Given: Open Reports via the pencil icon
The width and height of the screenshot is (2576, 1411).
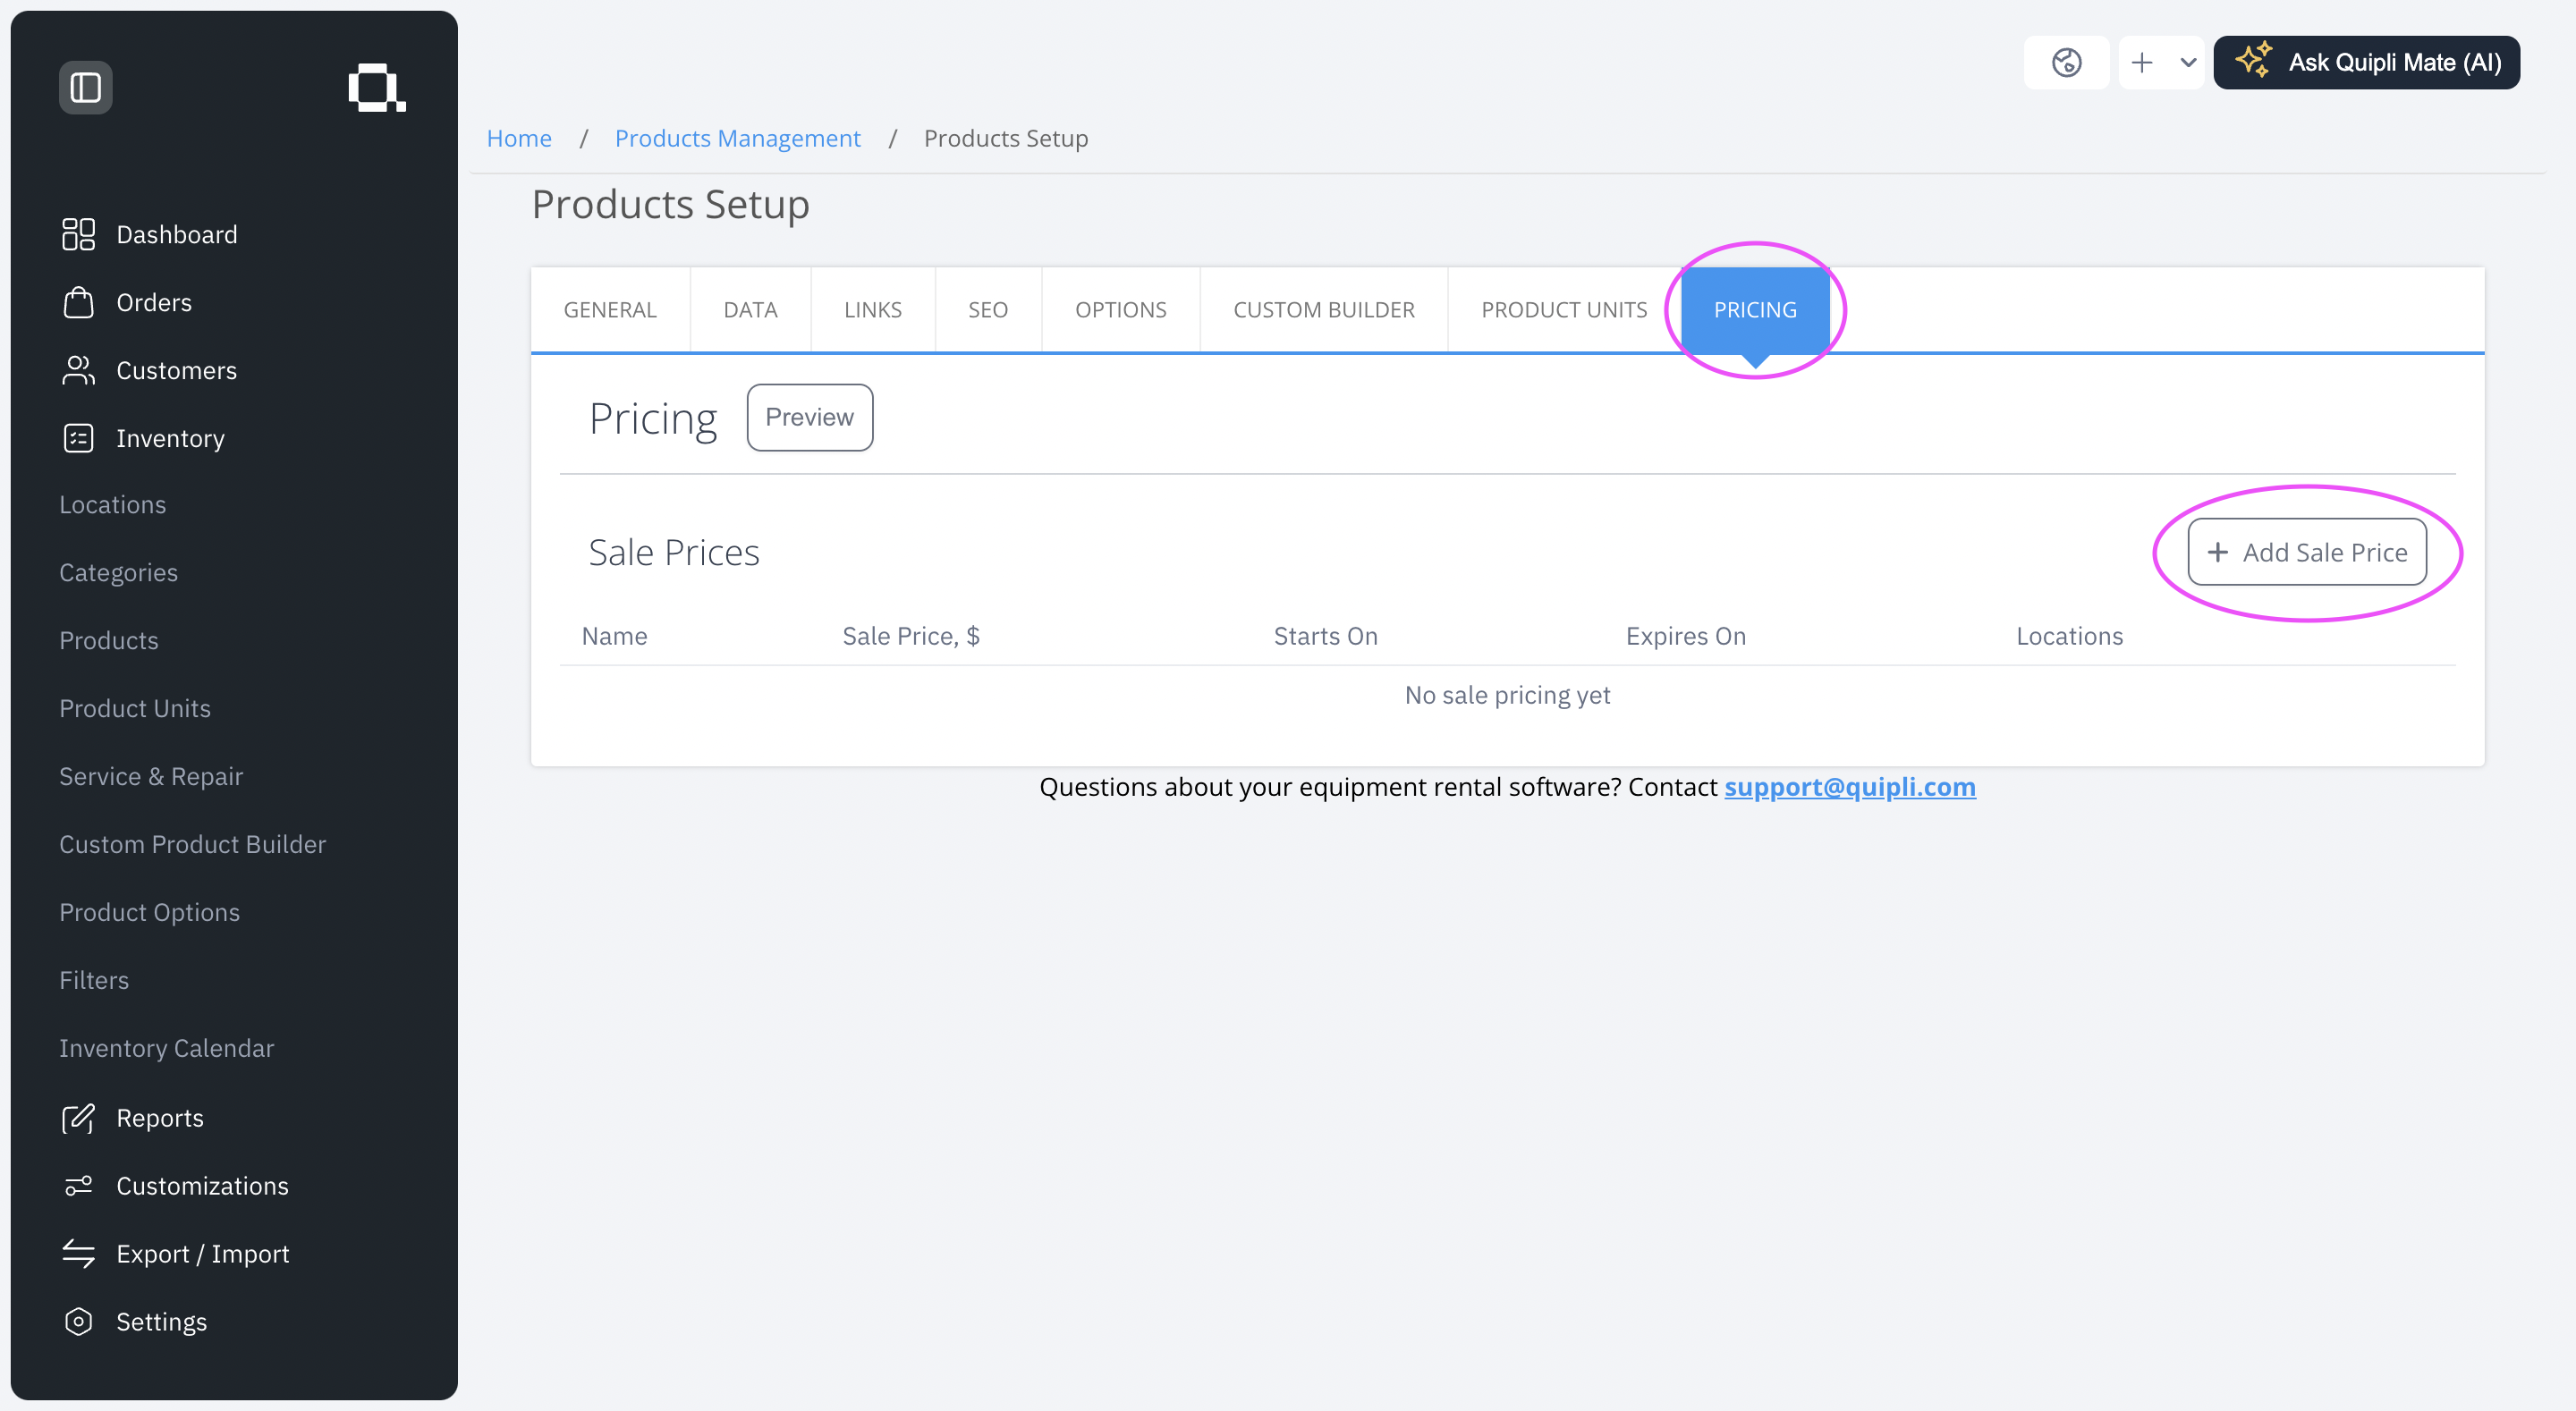Looking at the screenshot, I should click(x=78, y=1118).
